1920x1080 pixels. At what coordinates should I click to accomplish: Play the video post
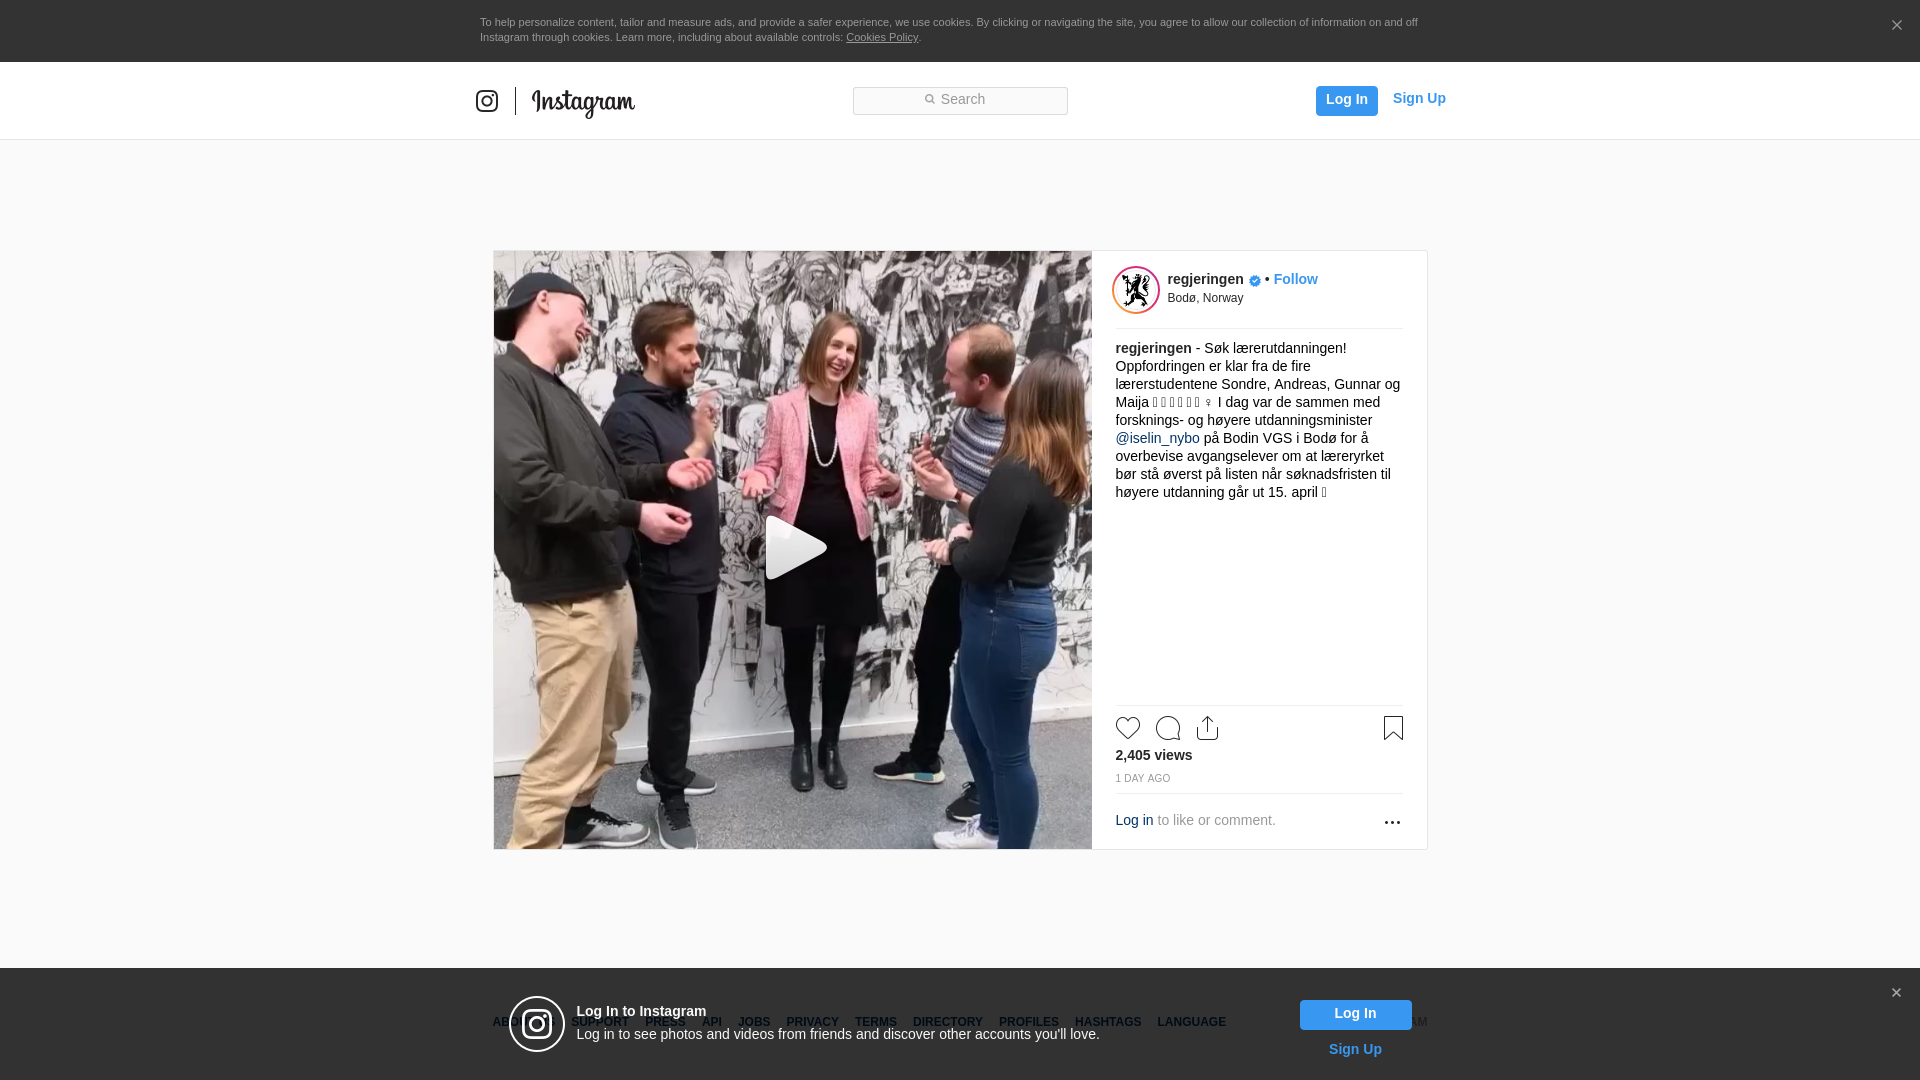[795, 548]
